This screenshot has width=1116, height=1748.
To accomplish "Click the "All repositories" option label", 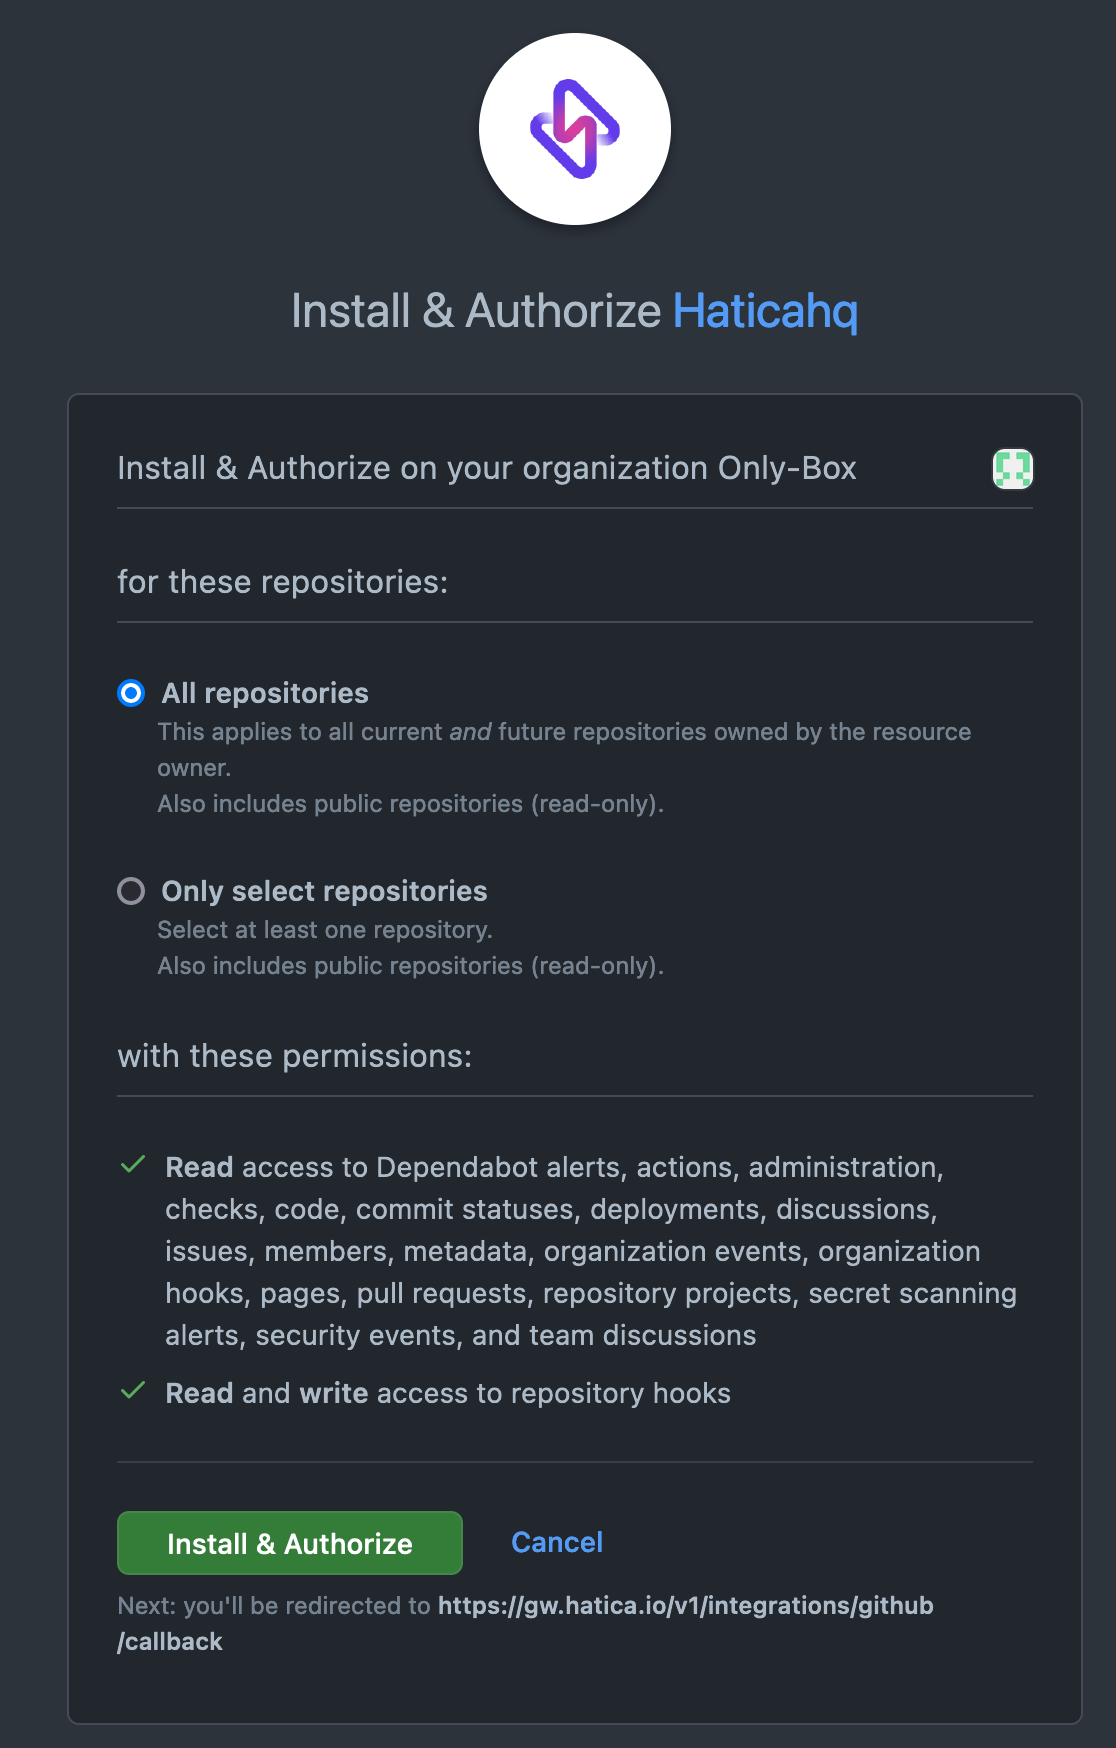I will pyautogui.click(x=265, y=693).
